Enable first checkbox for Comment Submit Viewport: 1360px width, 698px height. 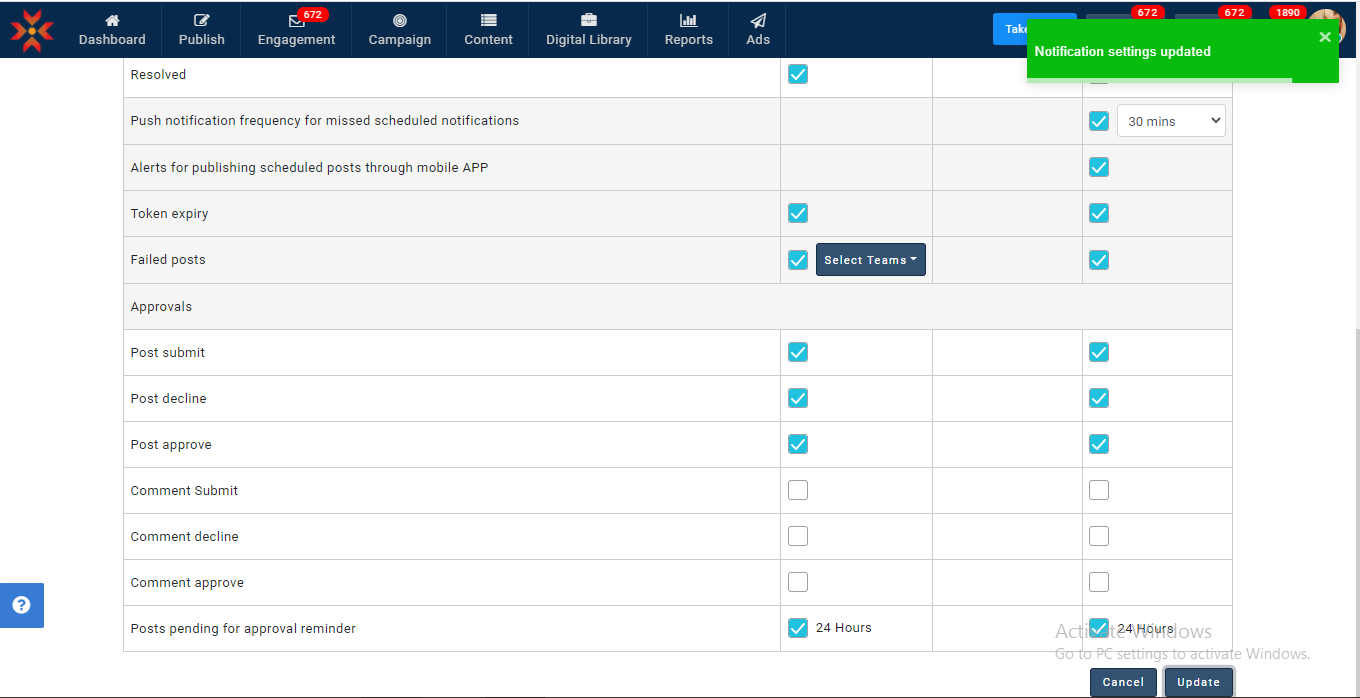click(798, 490)
